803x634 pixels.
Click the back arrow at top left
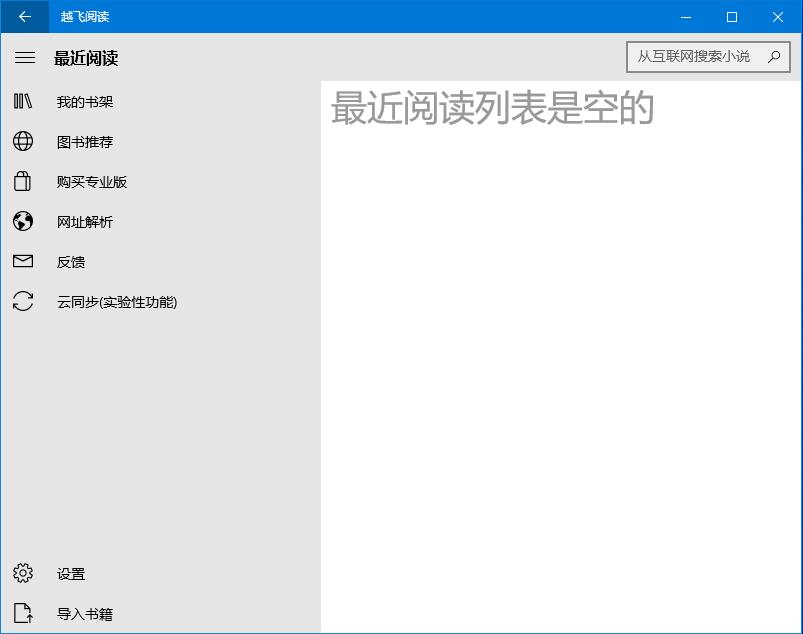tap(23, 17)
